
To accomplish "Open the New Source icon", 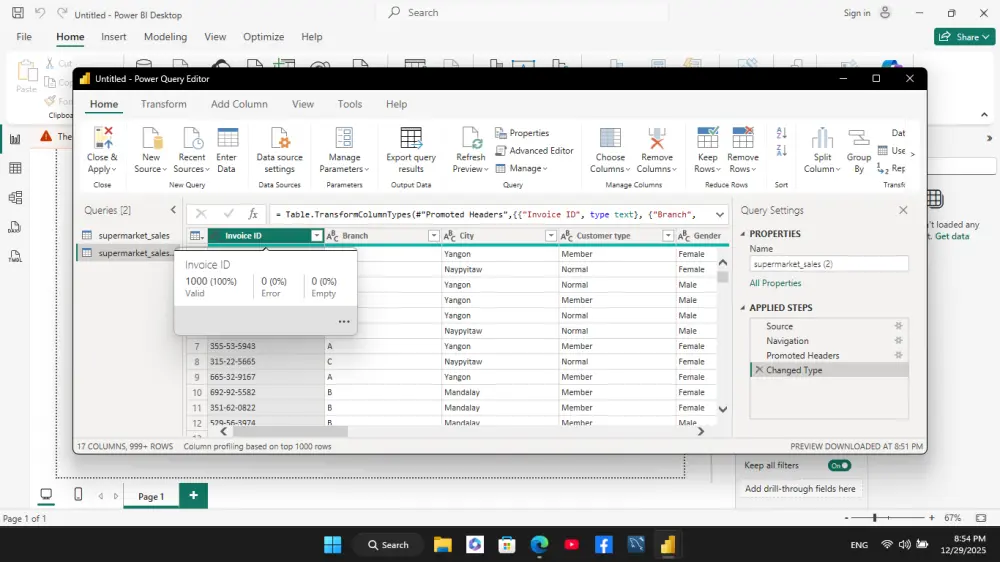I will click(x=151, y=138).
